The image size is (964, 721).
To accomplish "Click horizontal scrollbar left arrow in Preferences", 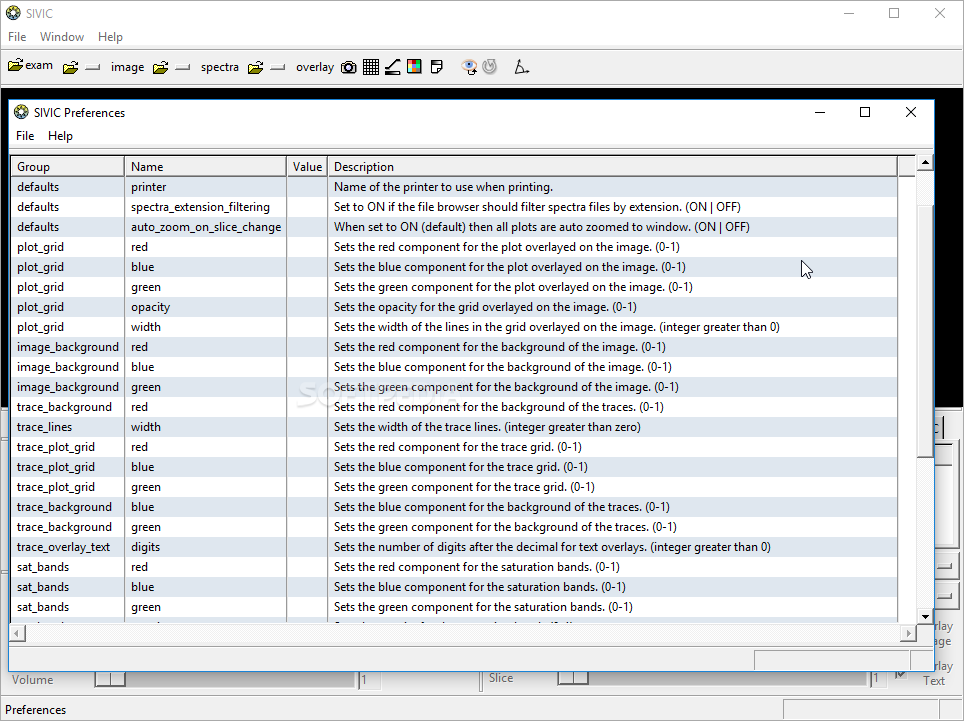I will point(17,633).
